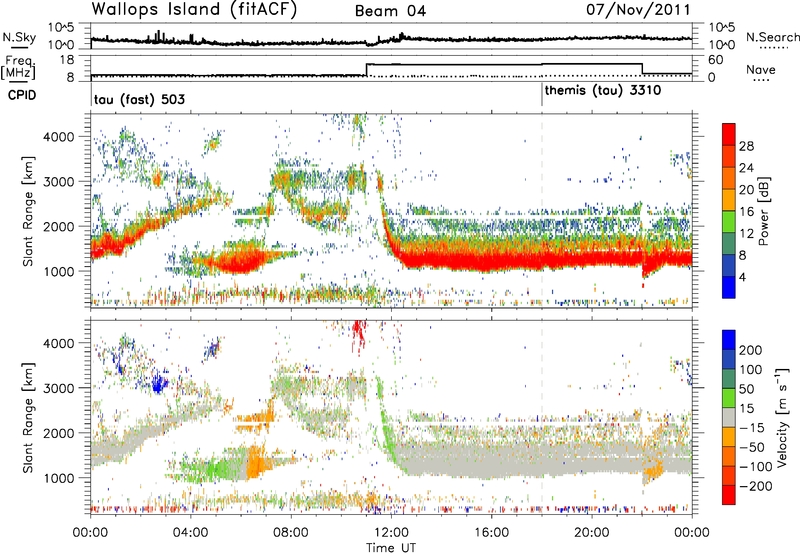Click the 'Power [dB]' colorbar label

coord(764,211)
